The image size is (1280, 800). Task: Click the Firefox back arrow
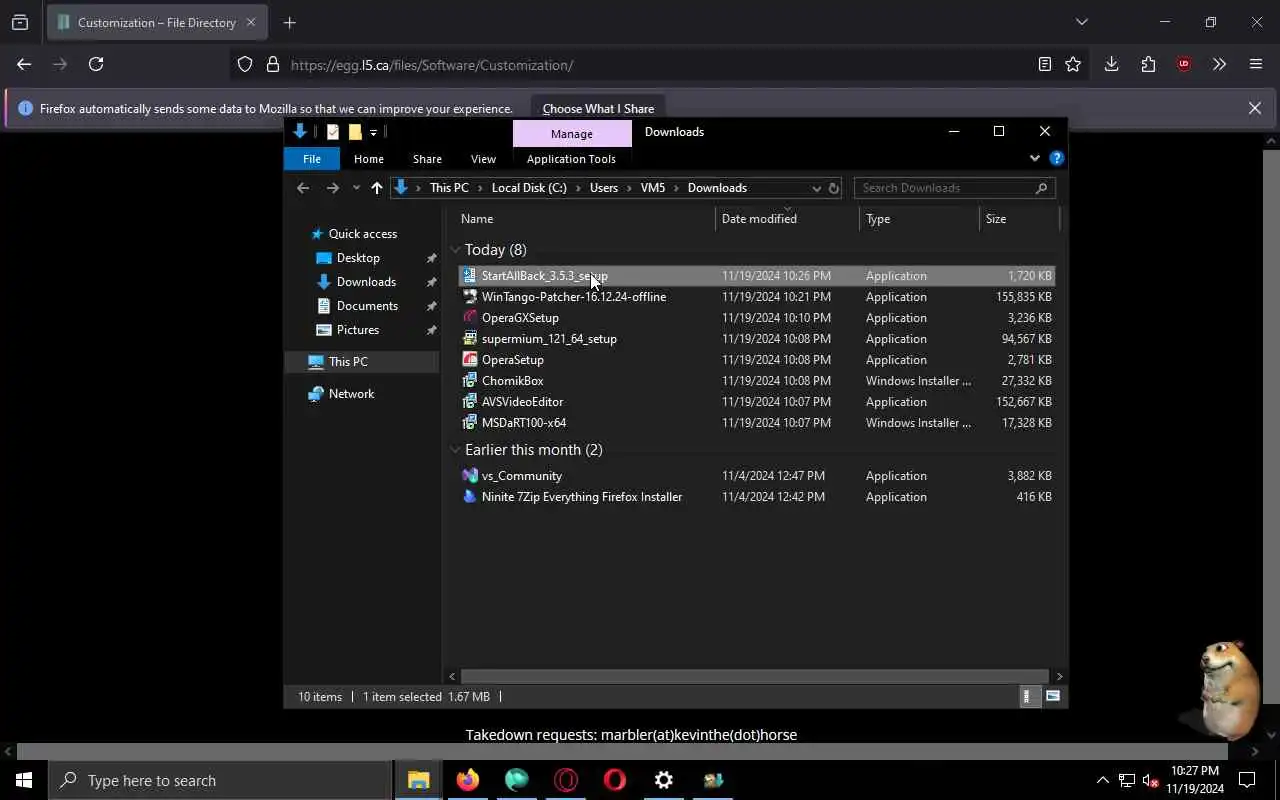coord(24,64)
